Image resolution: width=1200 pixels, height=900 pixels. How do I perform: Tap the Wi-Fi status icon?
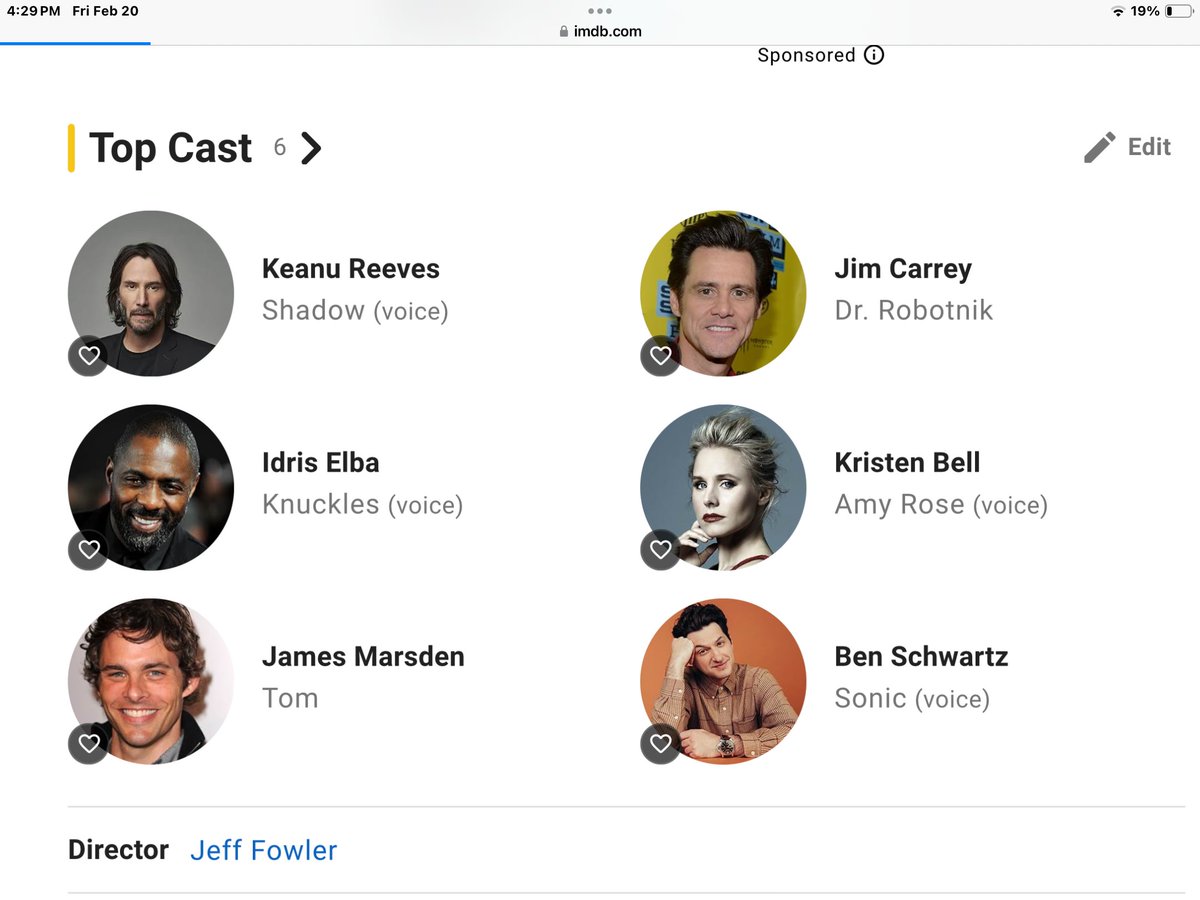click(x=1117, y=11)
